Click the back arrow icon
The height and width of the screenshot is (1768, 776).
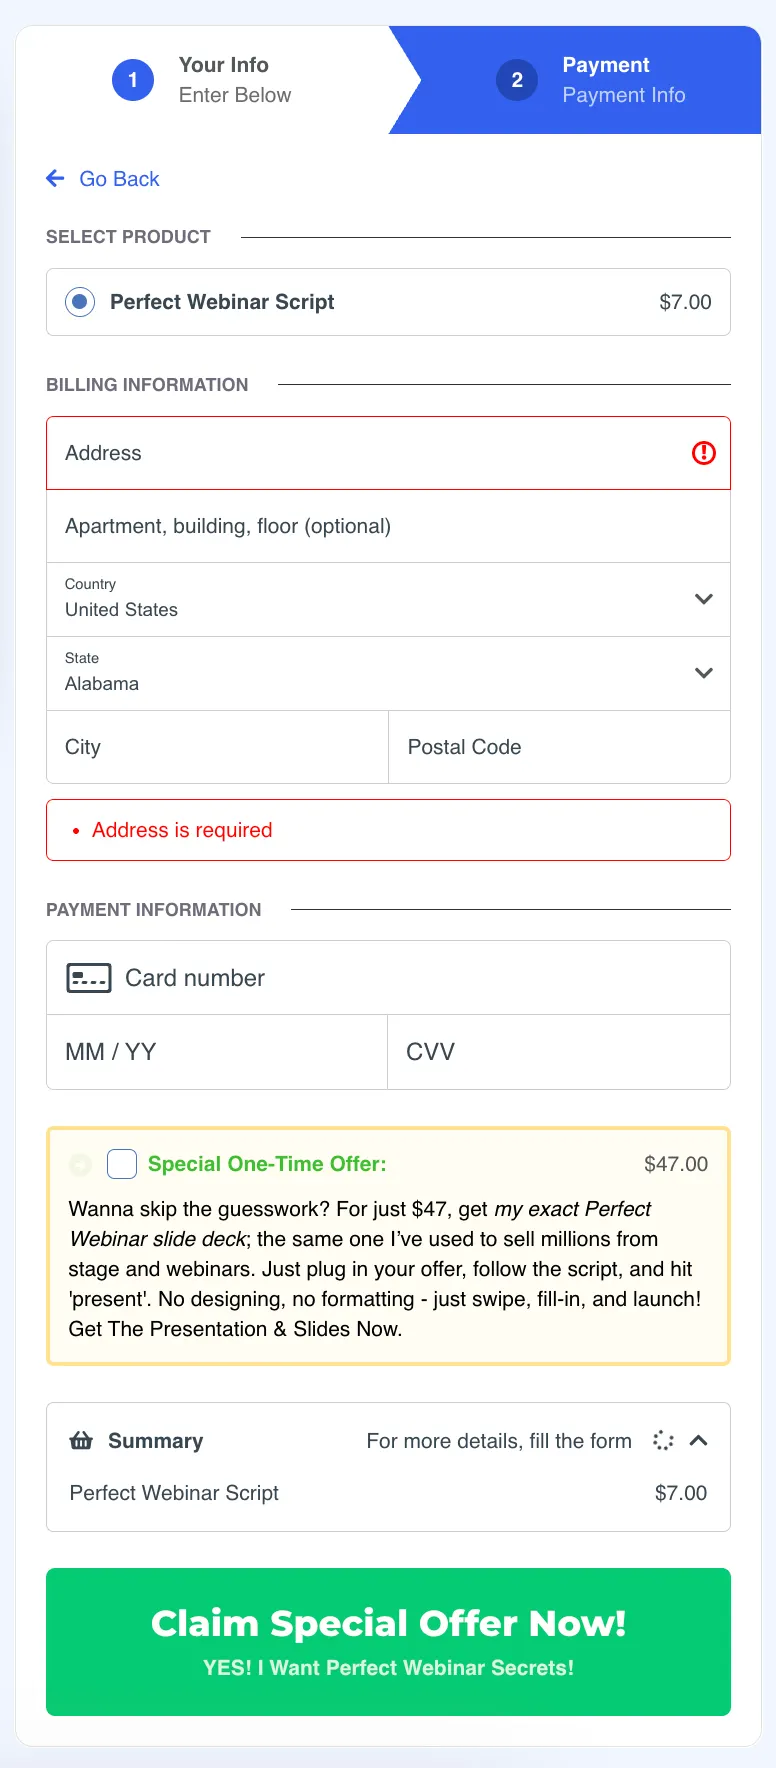coord(55,178)
